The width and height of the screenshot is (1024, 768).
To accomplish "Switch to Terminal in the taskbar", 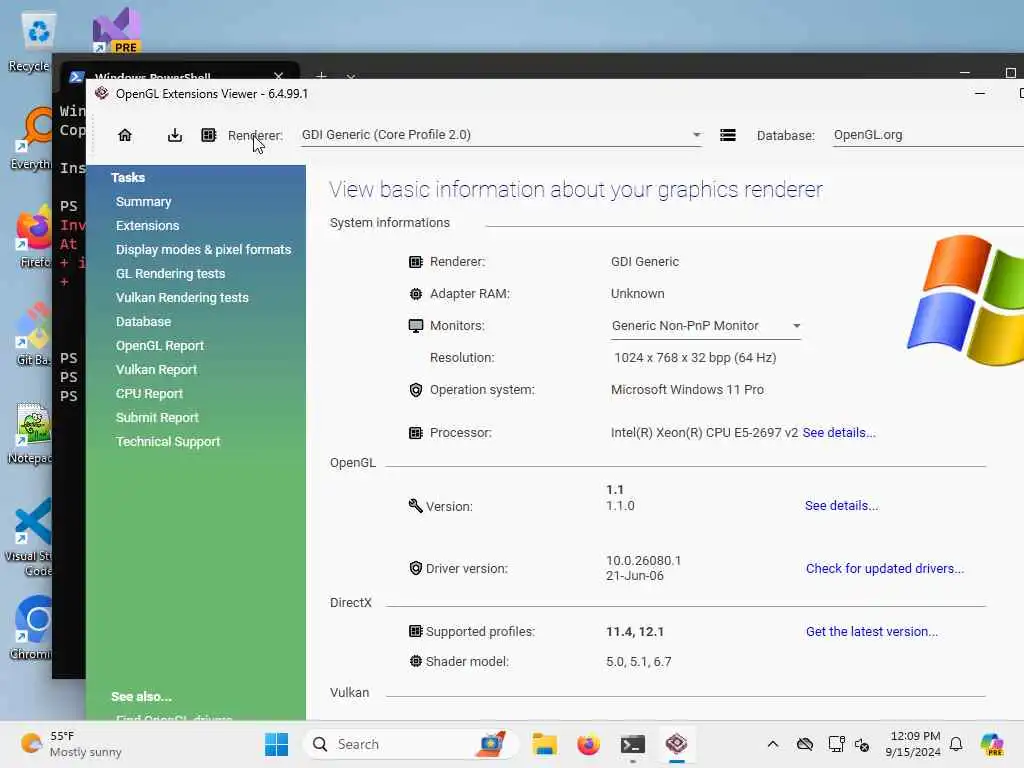I will [x=633, y=744].
